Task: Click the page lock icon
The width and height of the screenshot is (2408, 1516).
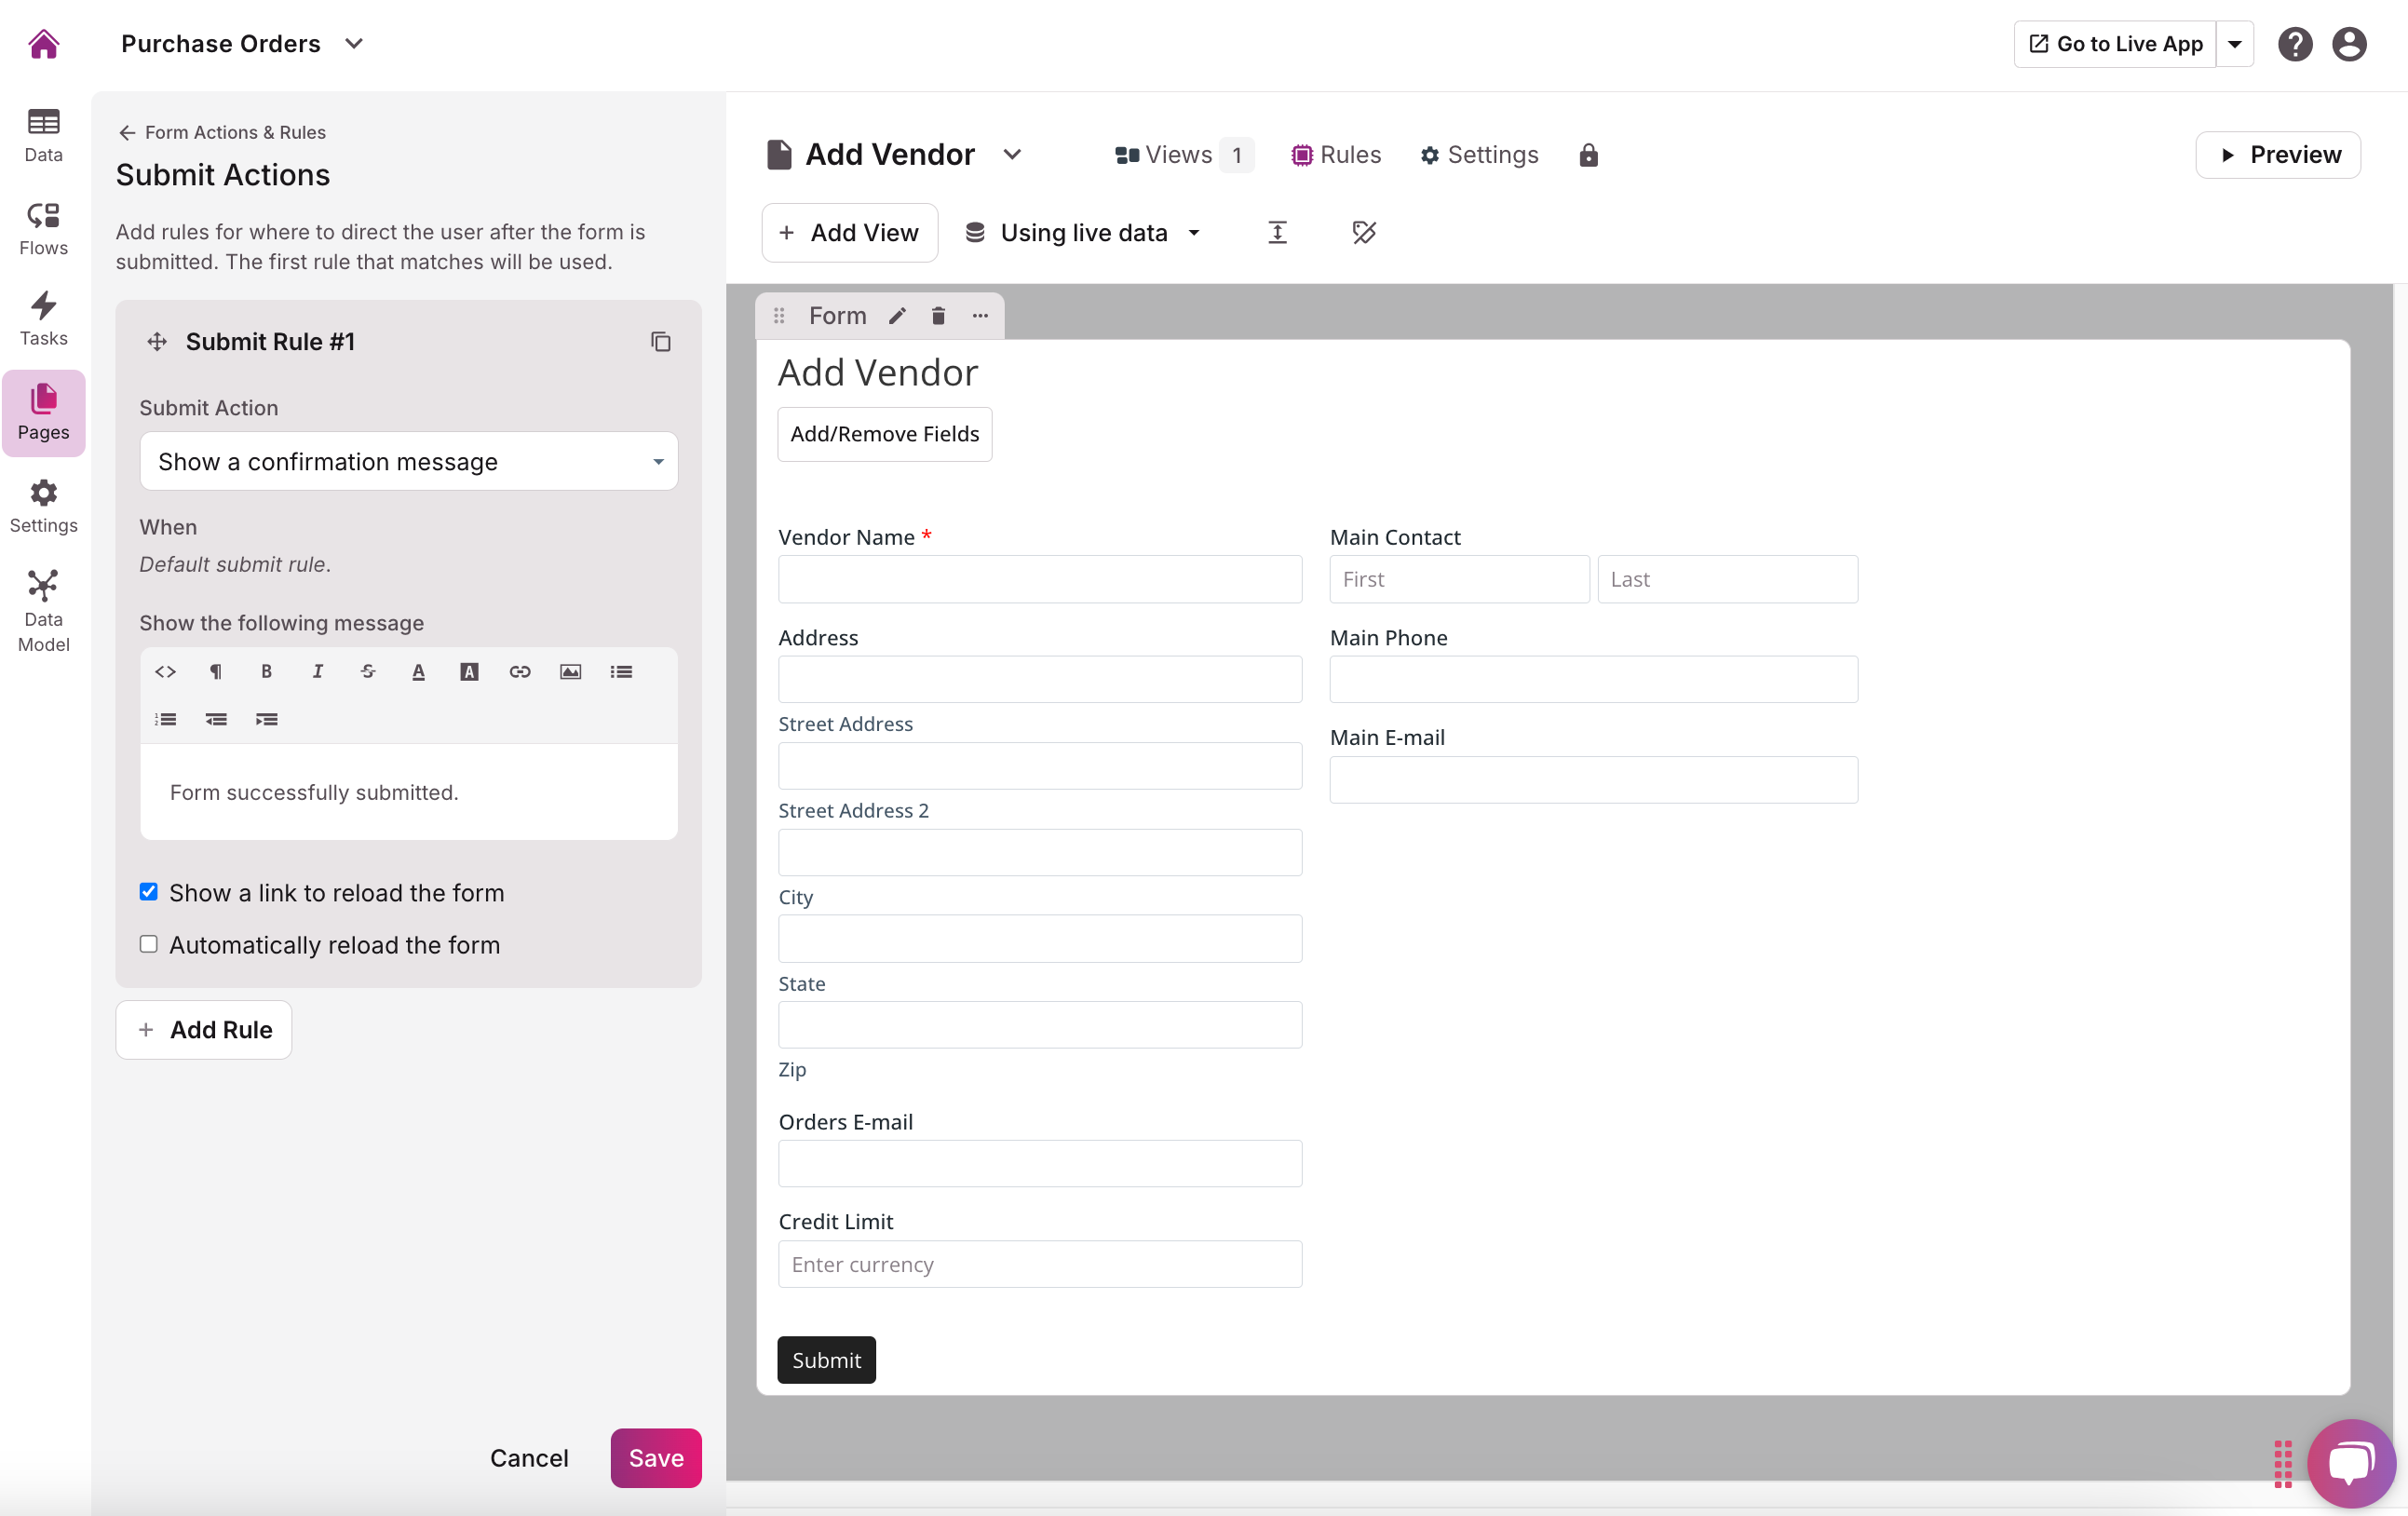Action: (x=1588, y=155)
